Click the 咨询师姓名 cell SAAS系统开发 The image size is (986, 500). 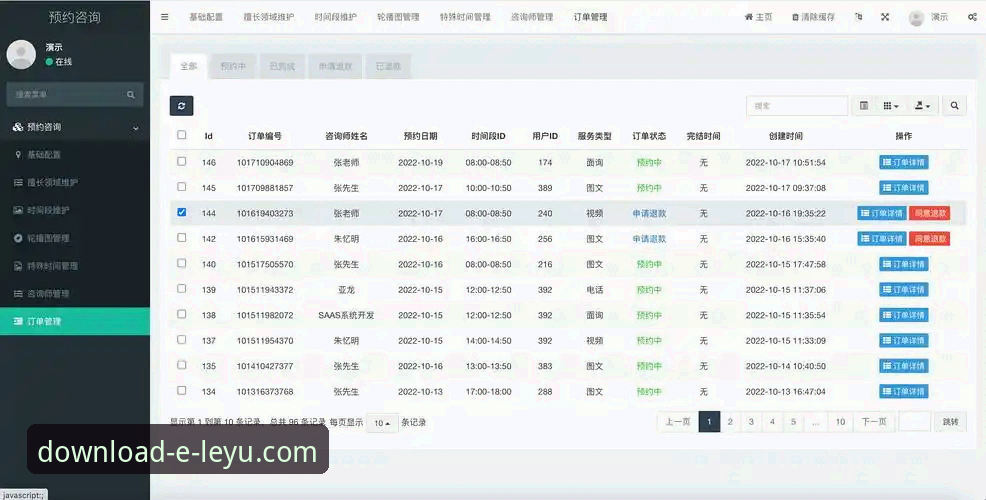point(346,315)
